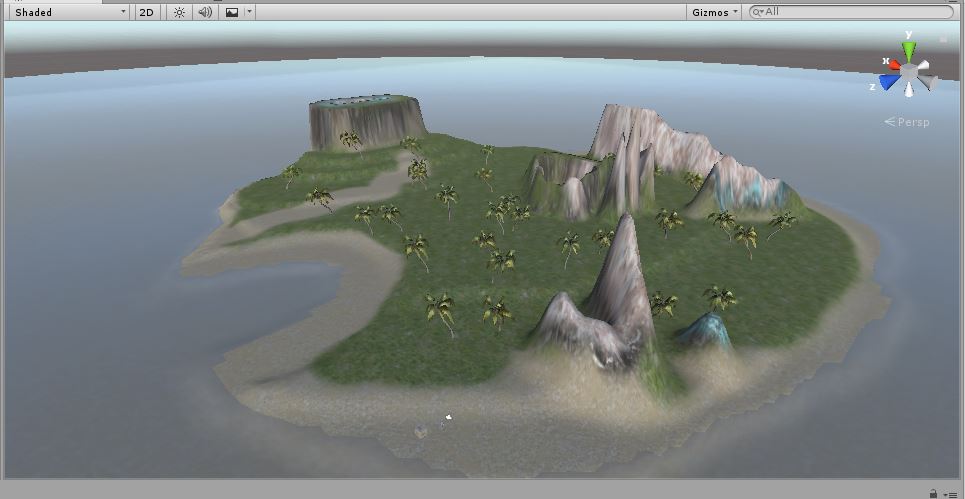Click the scene search field
Image resolution: width=965 pixels, height=499 pixels.
(x=851, y=12)
